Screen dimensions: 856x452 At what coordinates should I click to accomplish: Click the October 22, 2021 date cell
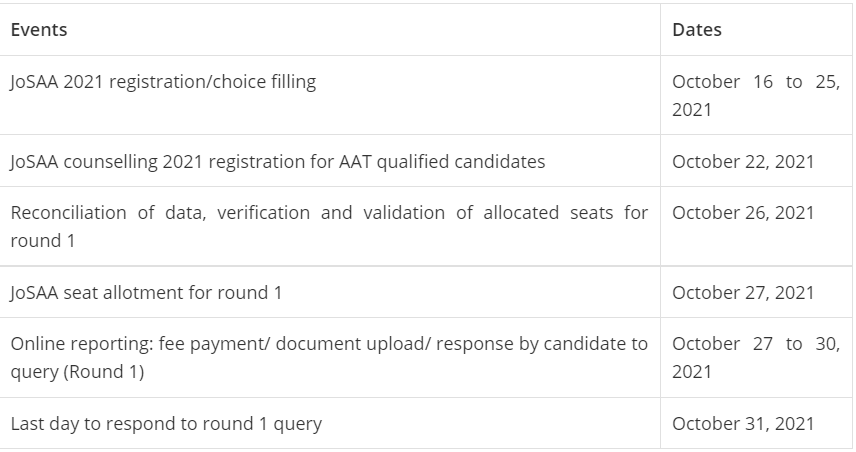(743, 161)
